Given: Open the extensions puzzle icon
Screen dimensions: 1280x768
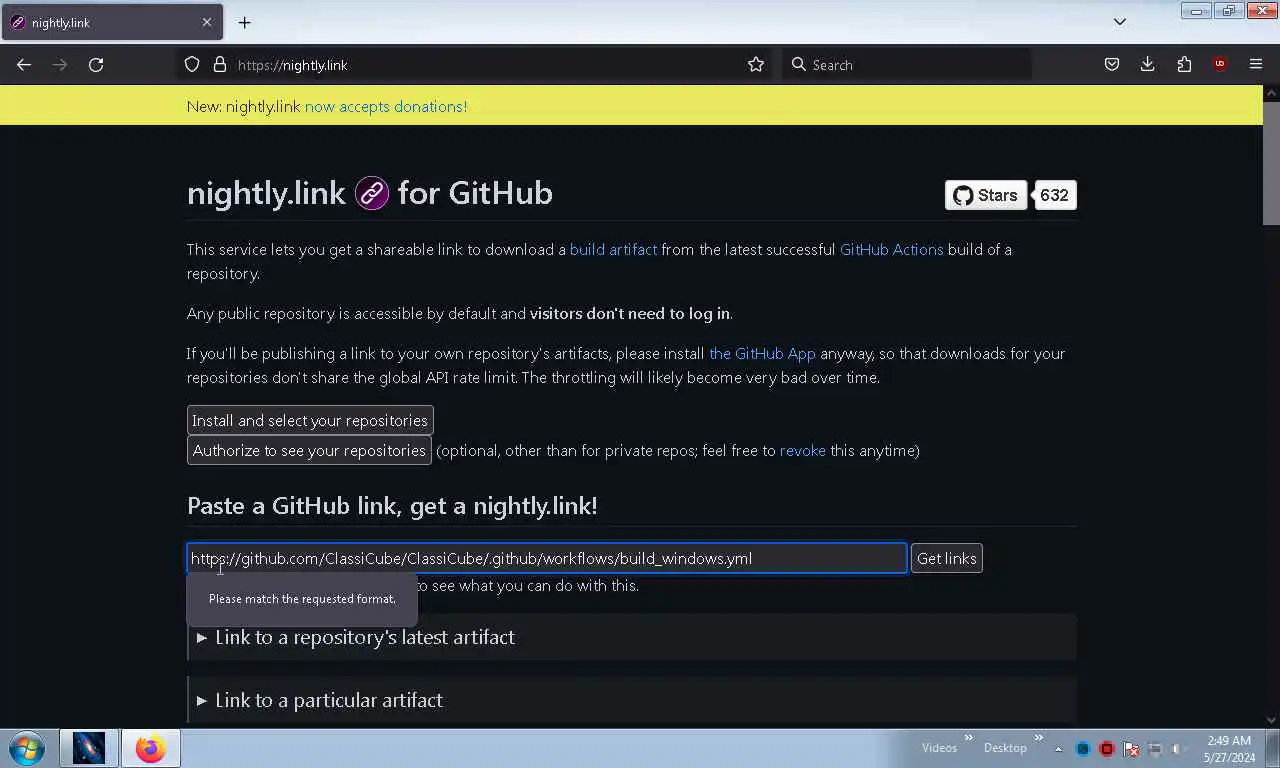Looking at the screenshot, I should tap(1184, 65).
